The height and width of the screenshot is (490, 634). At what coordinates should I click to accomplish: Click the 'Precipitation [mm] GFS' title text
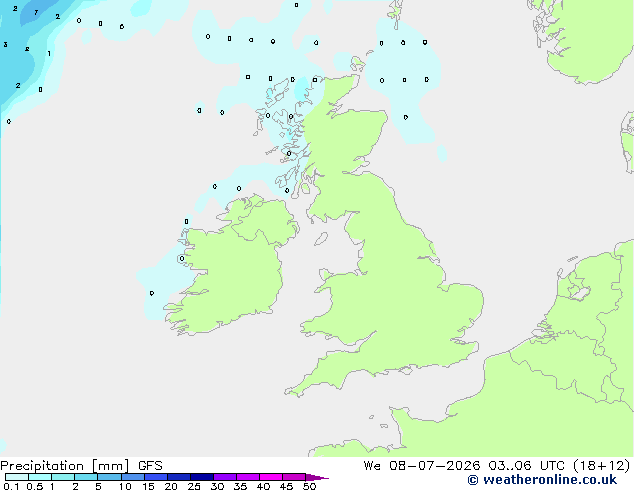point(81,466)
